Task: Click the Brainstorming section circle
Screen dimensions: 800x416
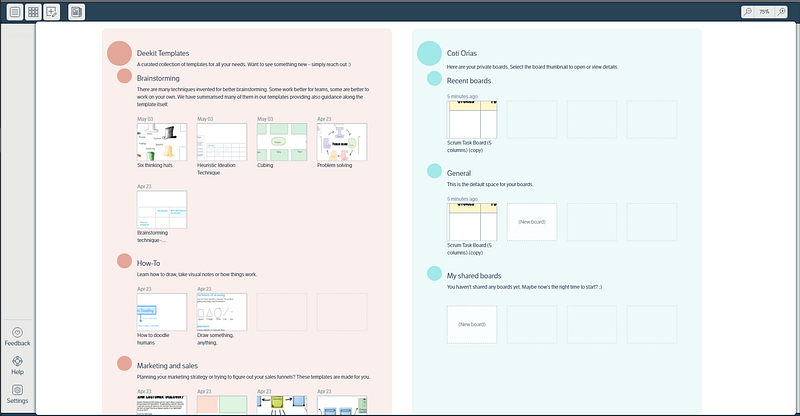Action: [x=124, y=76]
